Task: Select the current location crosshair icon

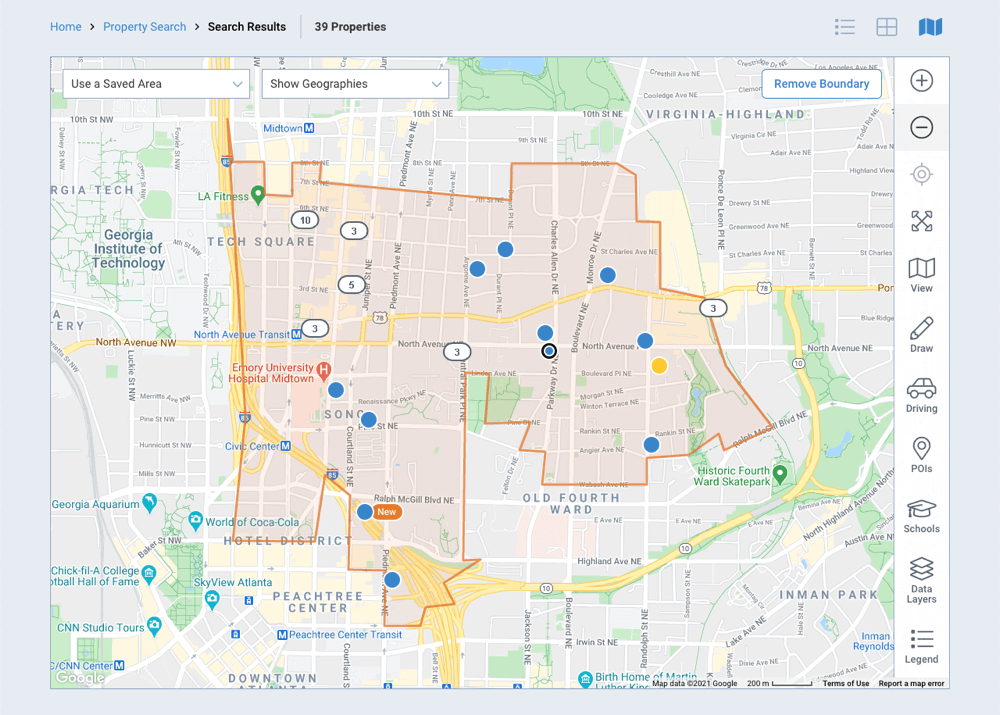Action: pyautogui.click(x=922, y=174)
